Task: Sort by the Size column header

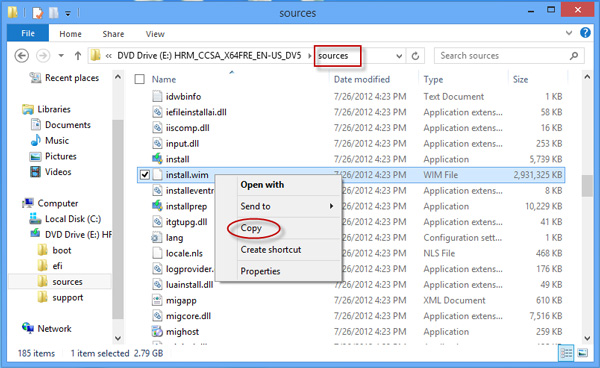Action: coord(520,80)
